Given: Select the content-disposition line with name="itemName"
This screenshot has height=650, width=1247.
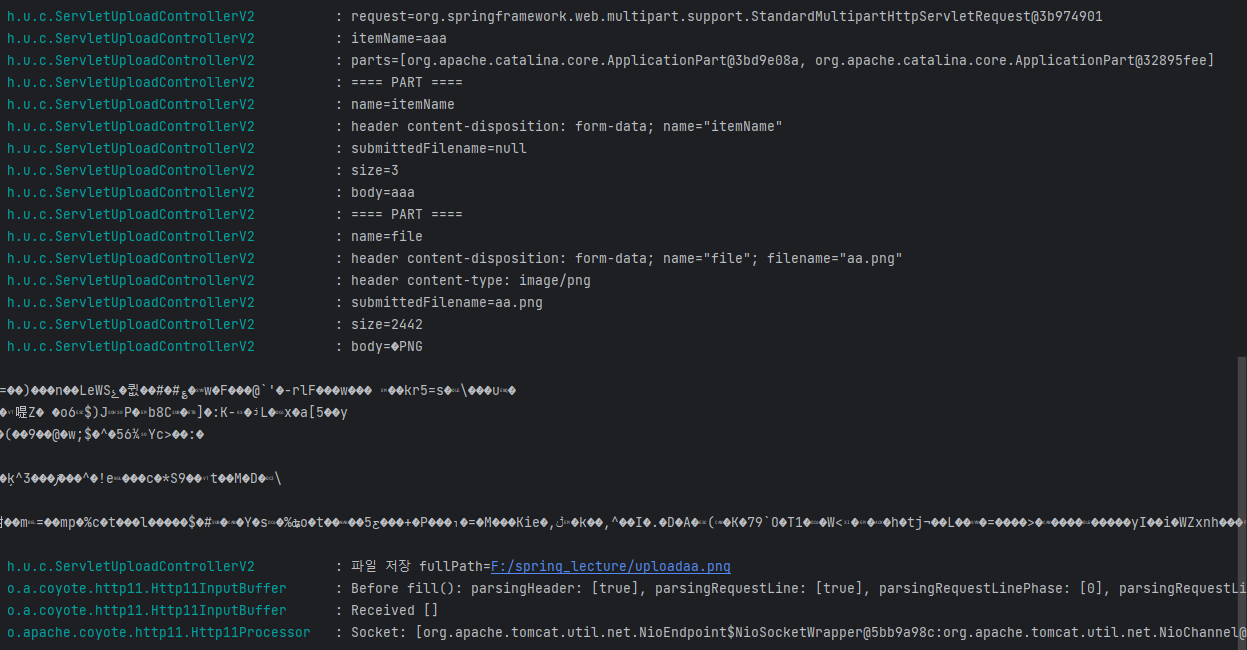Looking at the screenshot, I should (566, 126).
